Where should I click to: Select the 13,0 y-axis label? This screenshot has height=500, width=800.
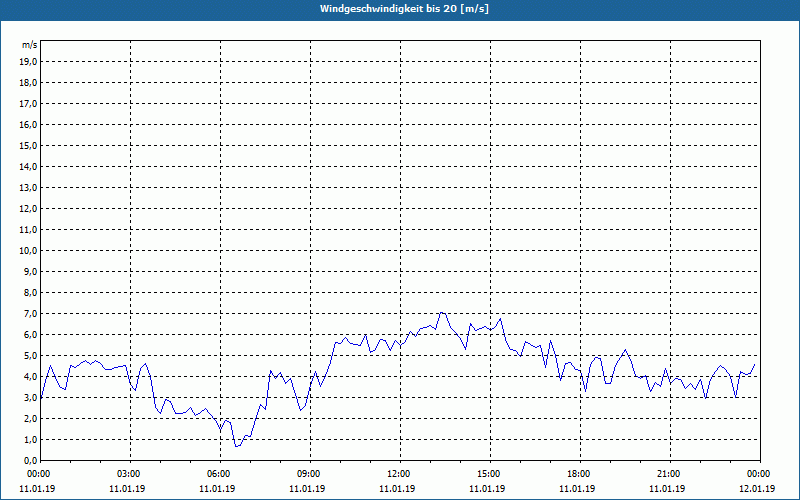(x=28, y=187)
